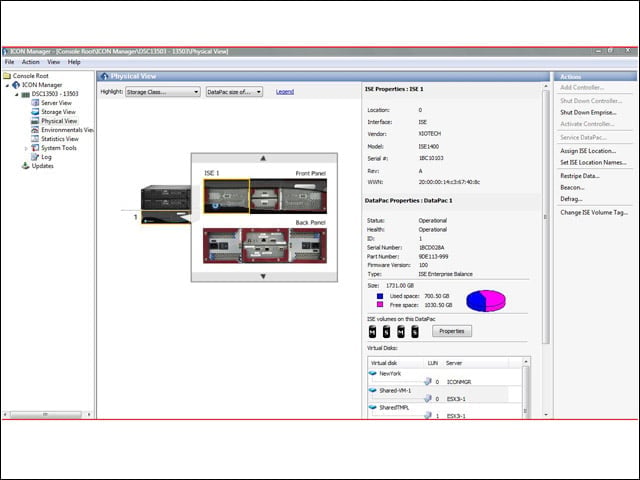The height and width of the screenshot is (480, 640).
Task: Click the blue Used space swatch
Action: point(380,296)
